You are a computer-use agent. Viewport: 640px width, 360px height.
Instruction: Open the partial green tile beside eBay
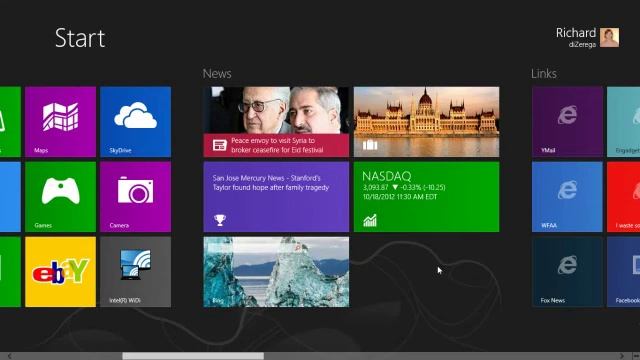point(10,272)
